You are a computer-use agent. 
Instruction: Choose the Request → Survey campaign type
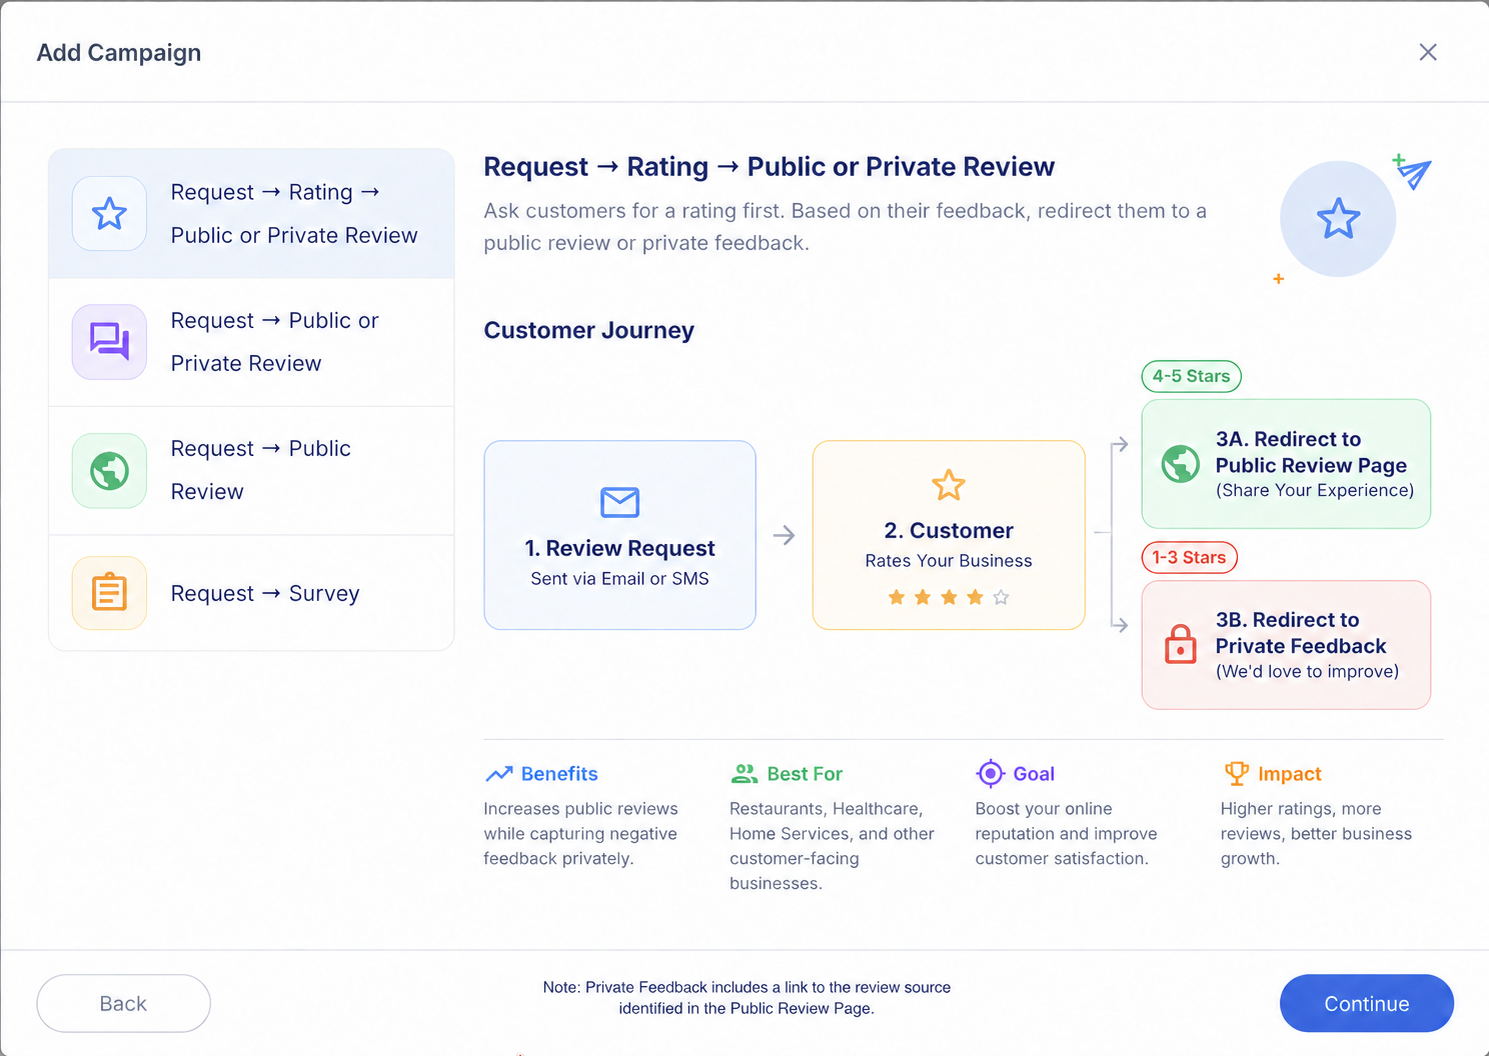pyautogui.click(x=252, y=593)
